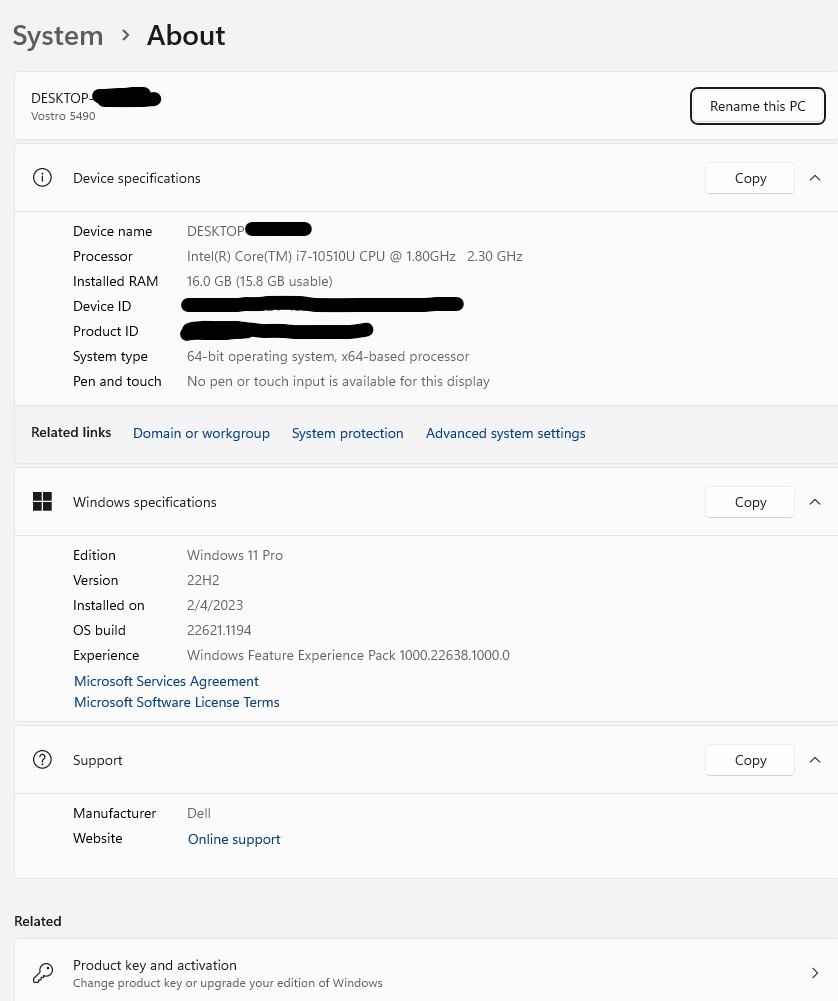This screenshot has width=838, height=1001.
Task: Copy the device specifications
Action: click(x=750, y=178)
